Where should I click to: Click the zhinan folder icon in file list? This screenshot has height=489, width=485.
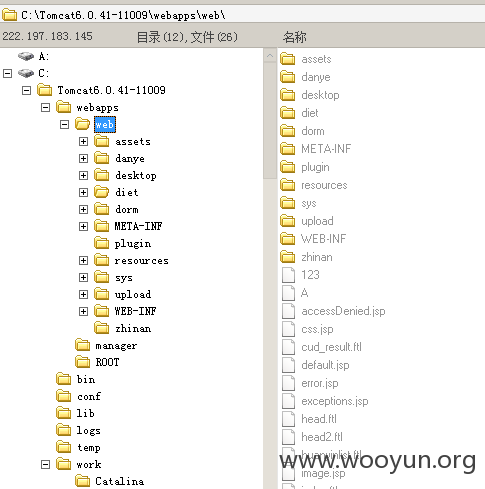(287, 257)
